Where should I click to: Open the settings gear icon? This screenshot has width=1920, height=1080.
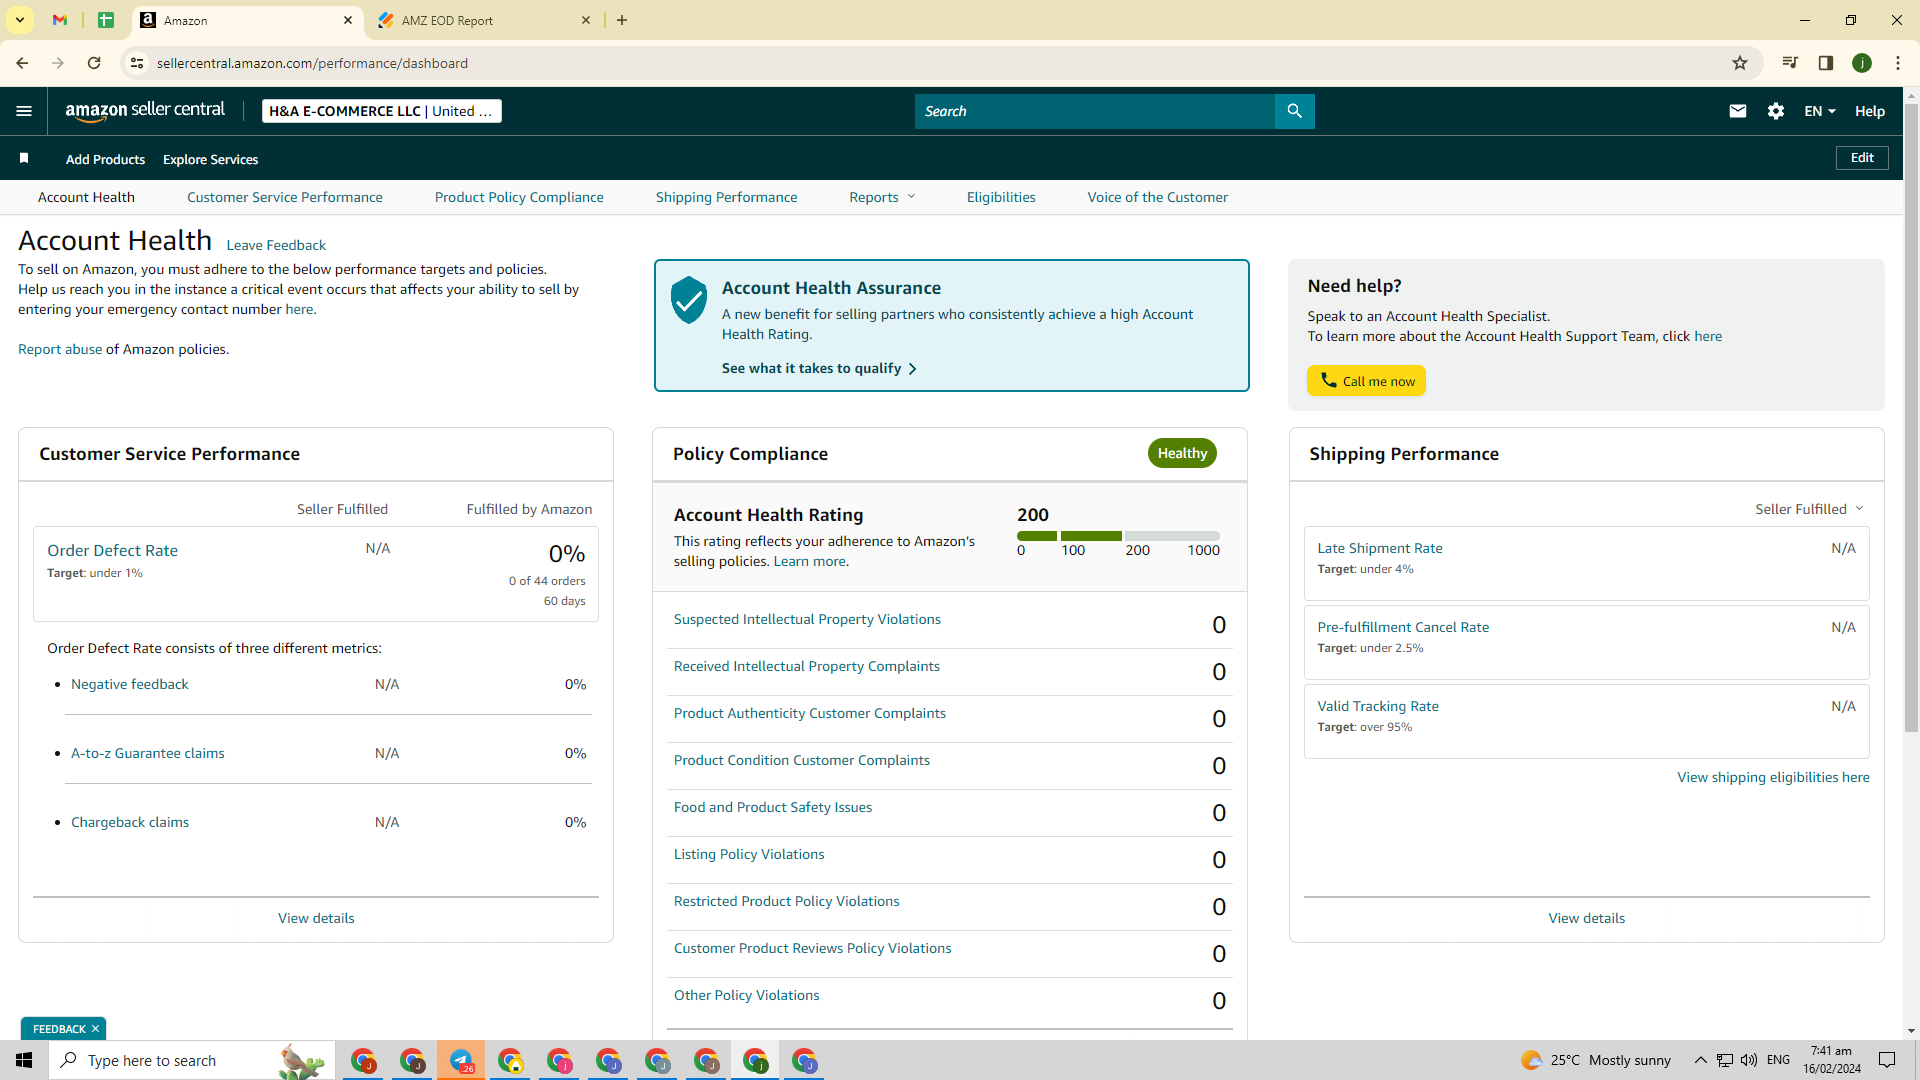pos(1776,111)
